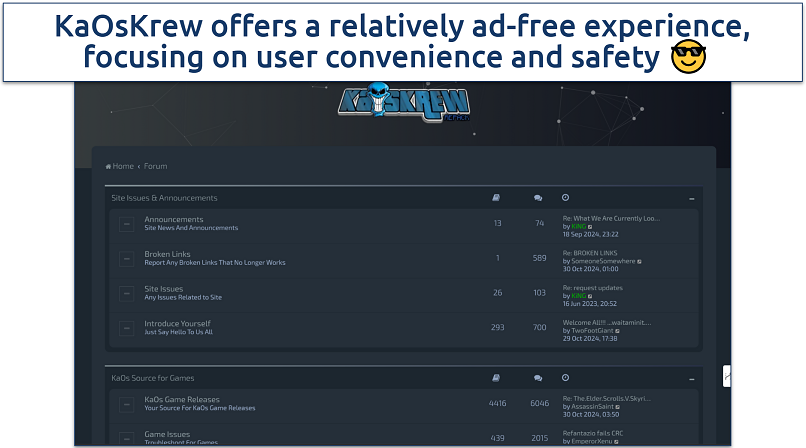Open Site Issues & Announcements category link
Image resolution: width=806 pixels, height=448 pixels.
click(x=164, y=198)
